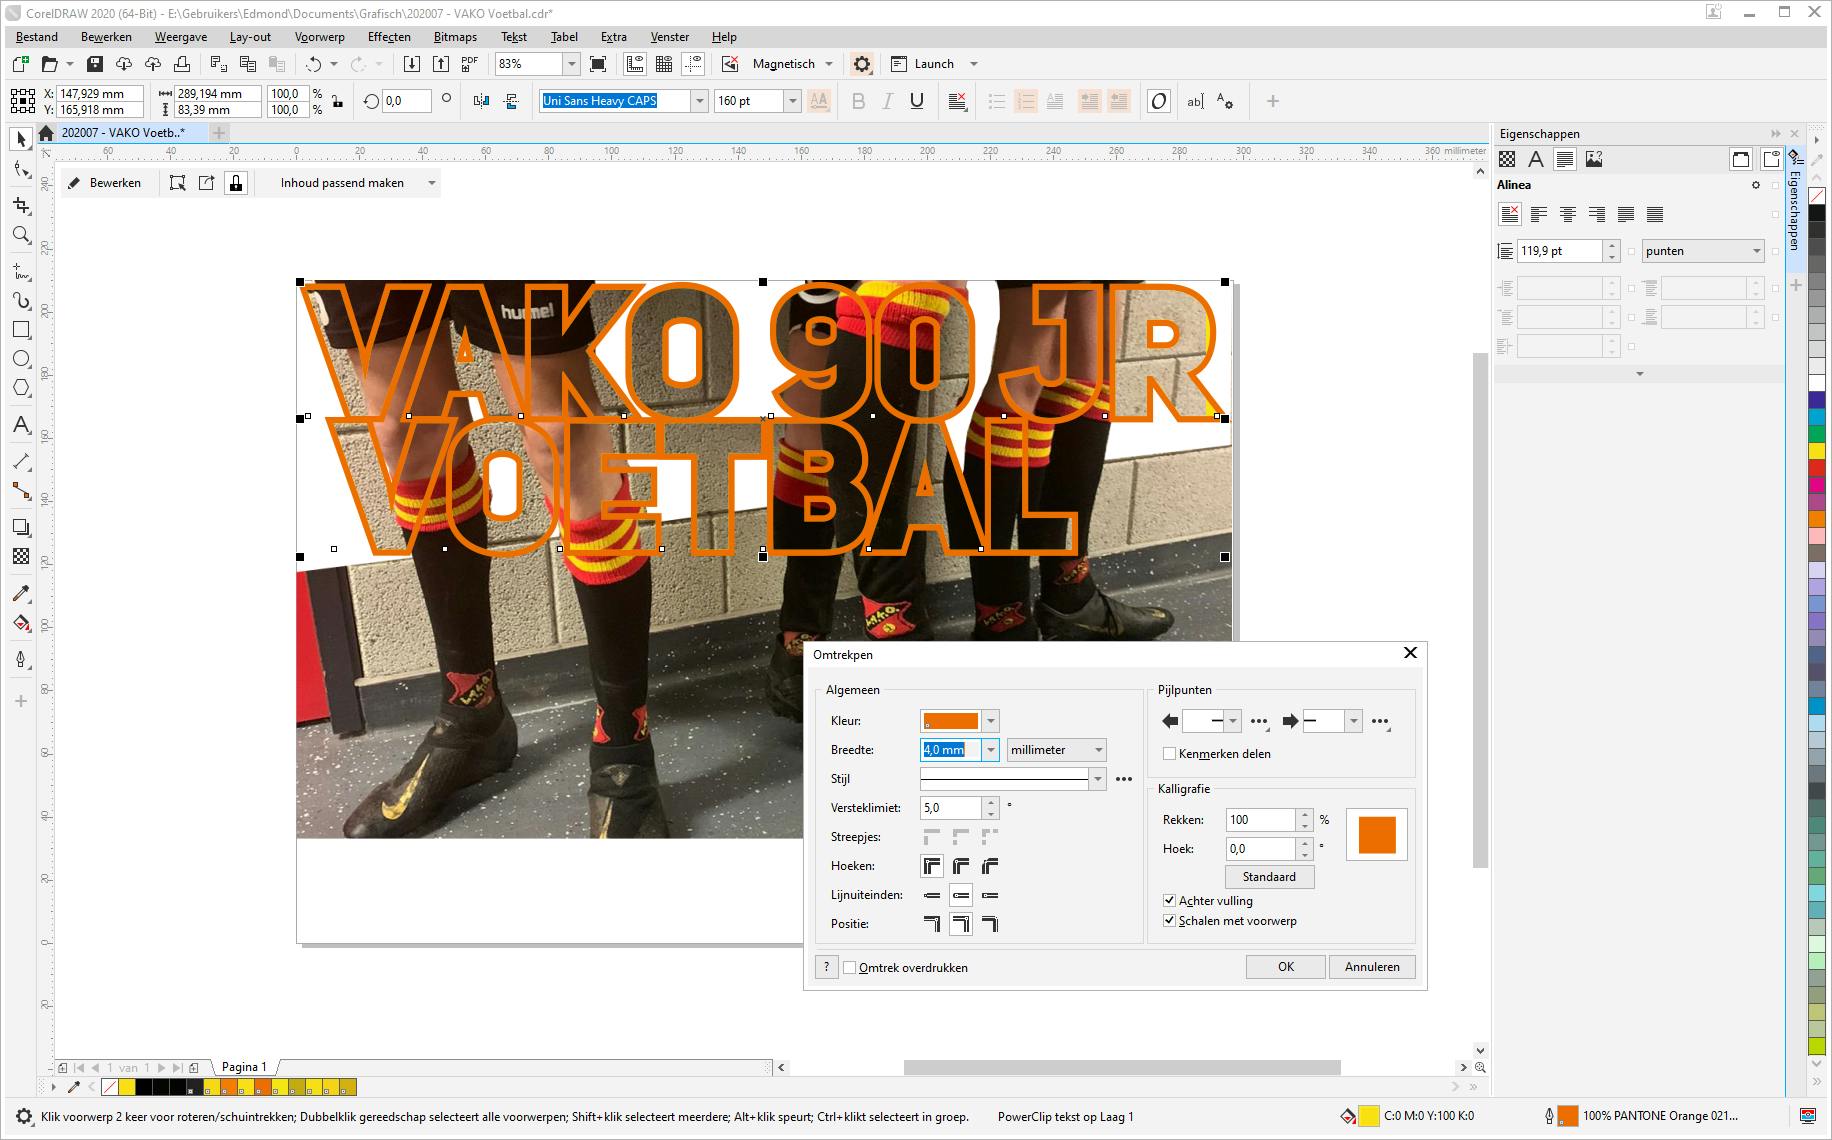The width and height of the screenshot is (1832, 1140).
Task: Expand the outline Kleur dropdown
Action: pyautogui.click(x=990, y=721)
